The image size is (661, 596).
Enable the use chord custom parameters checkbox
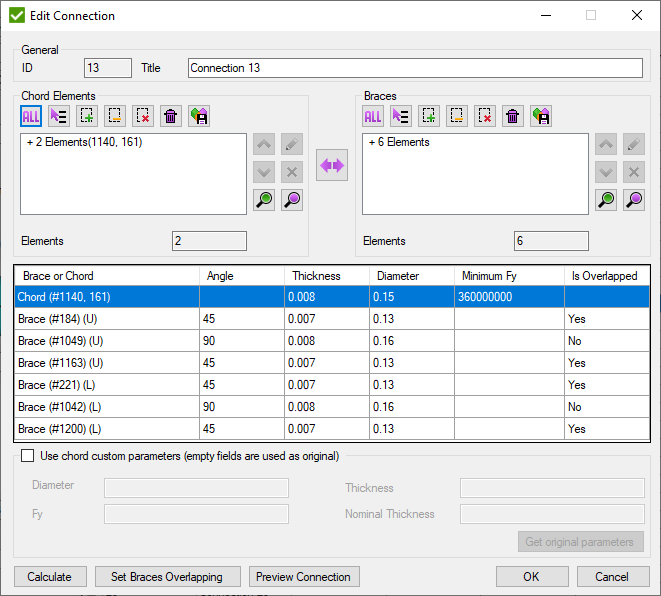point(27,456)
